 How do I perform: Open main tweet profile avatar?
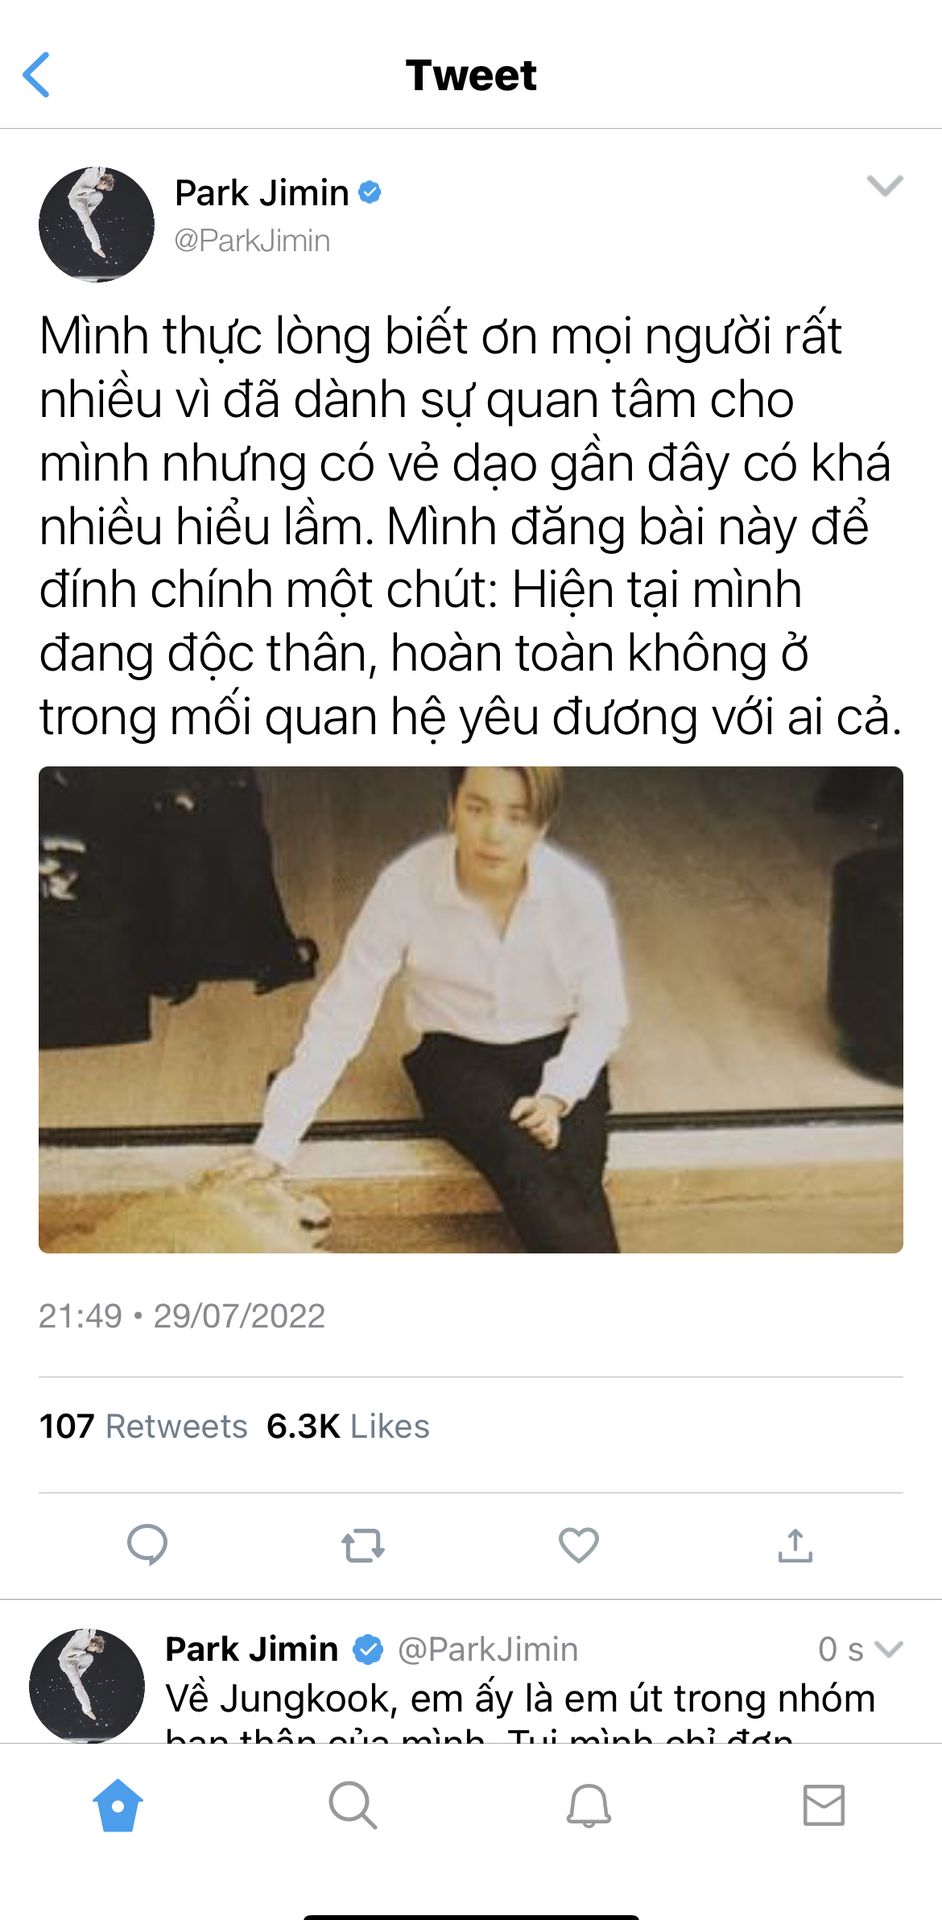coord(96,224)
